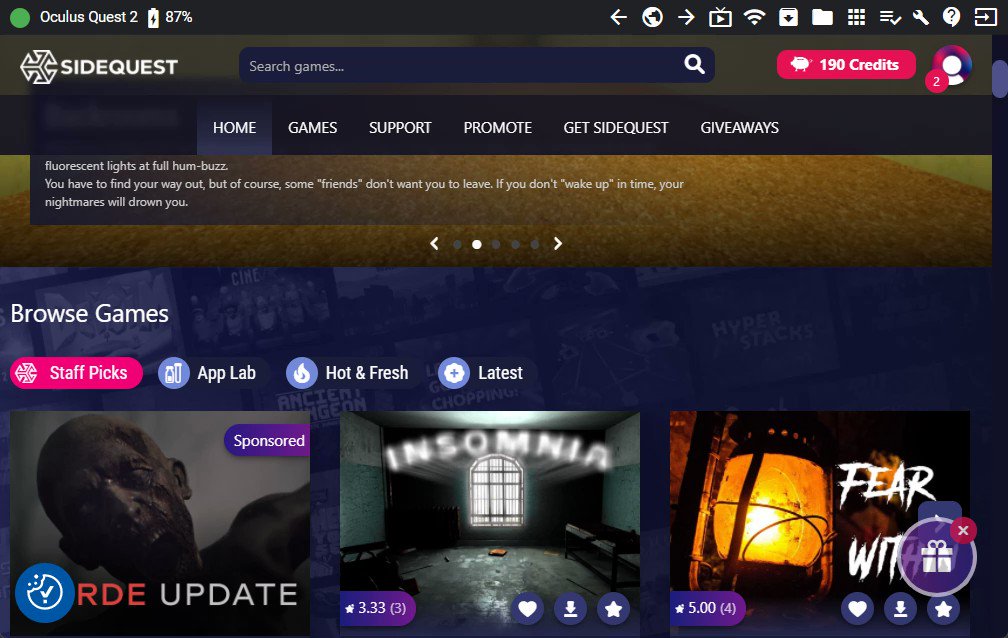Open the stream/cast TV icon
The width and height of the screenshot is (1008, 638).
[720, 17]
